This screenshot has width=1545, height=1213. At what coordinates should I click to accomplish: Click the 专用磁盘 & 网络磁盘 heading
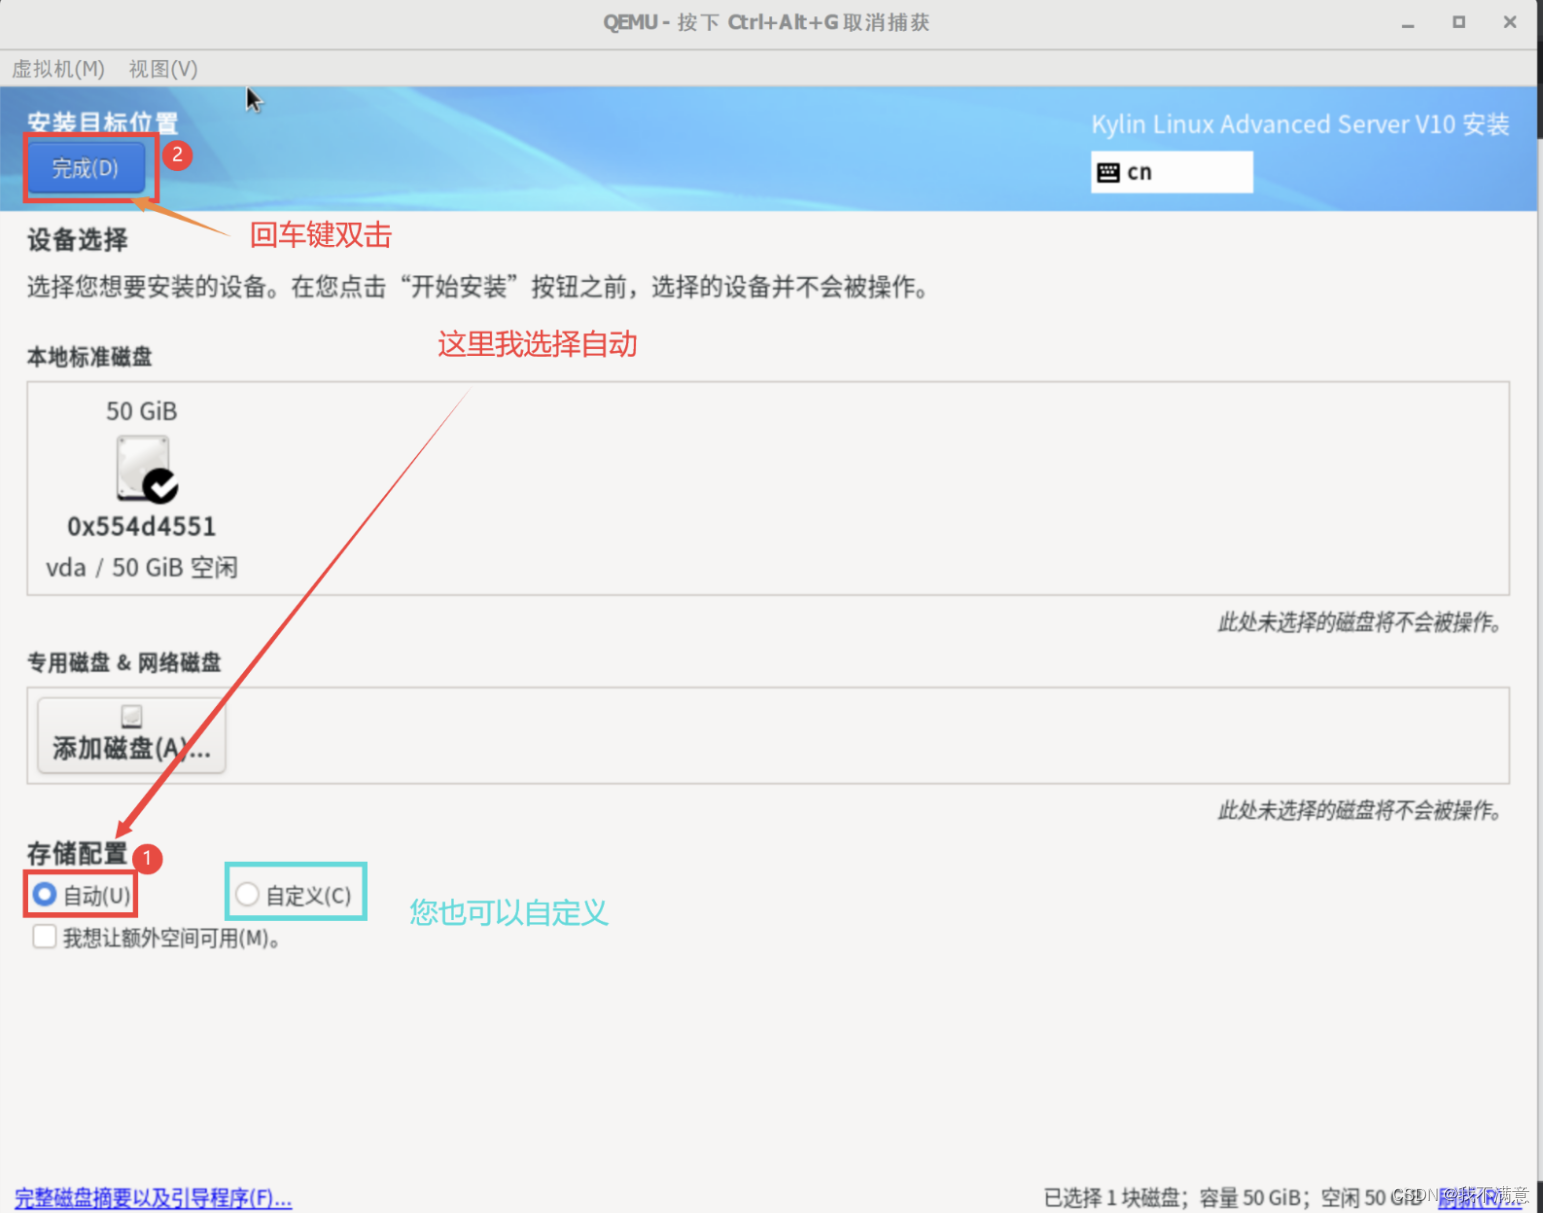124,662
